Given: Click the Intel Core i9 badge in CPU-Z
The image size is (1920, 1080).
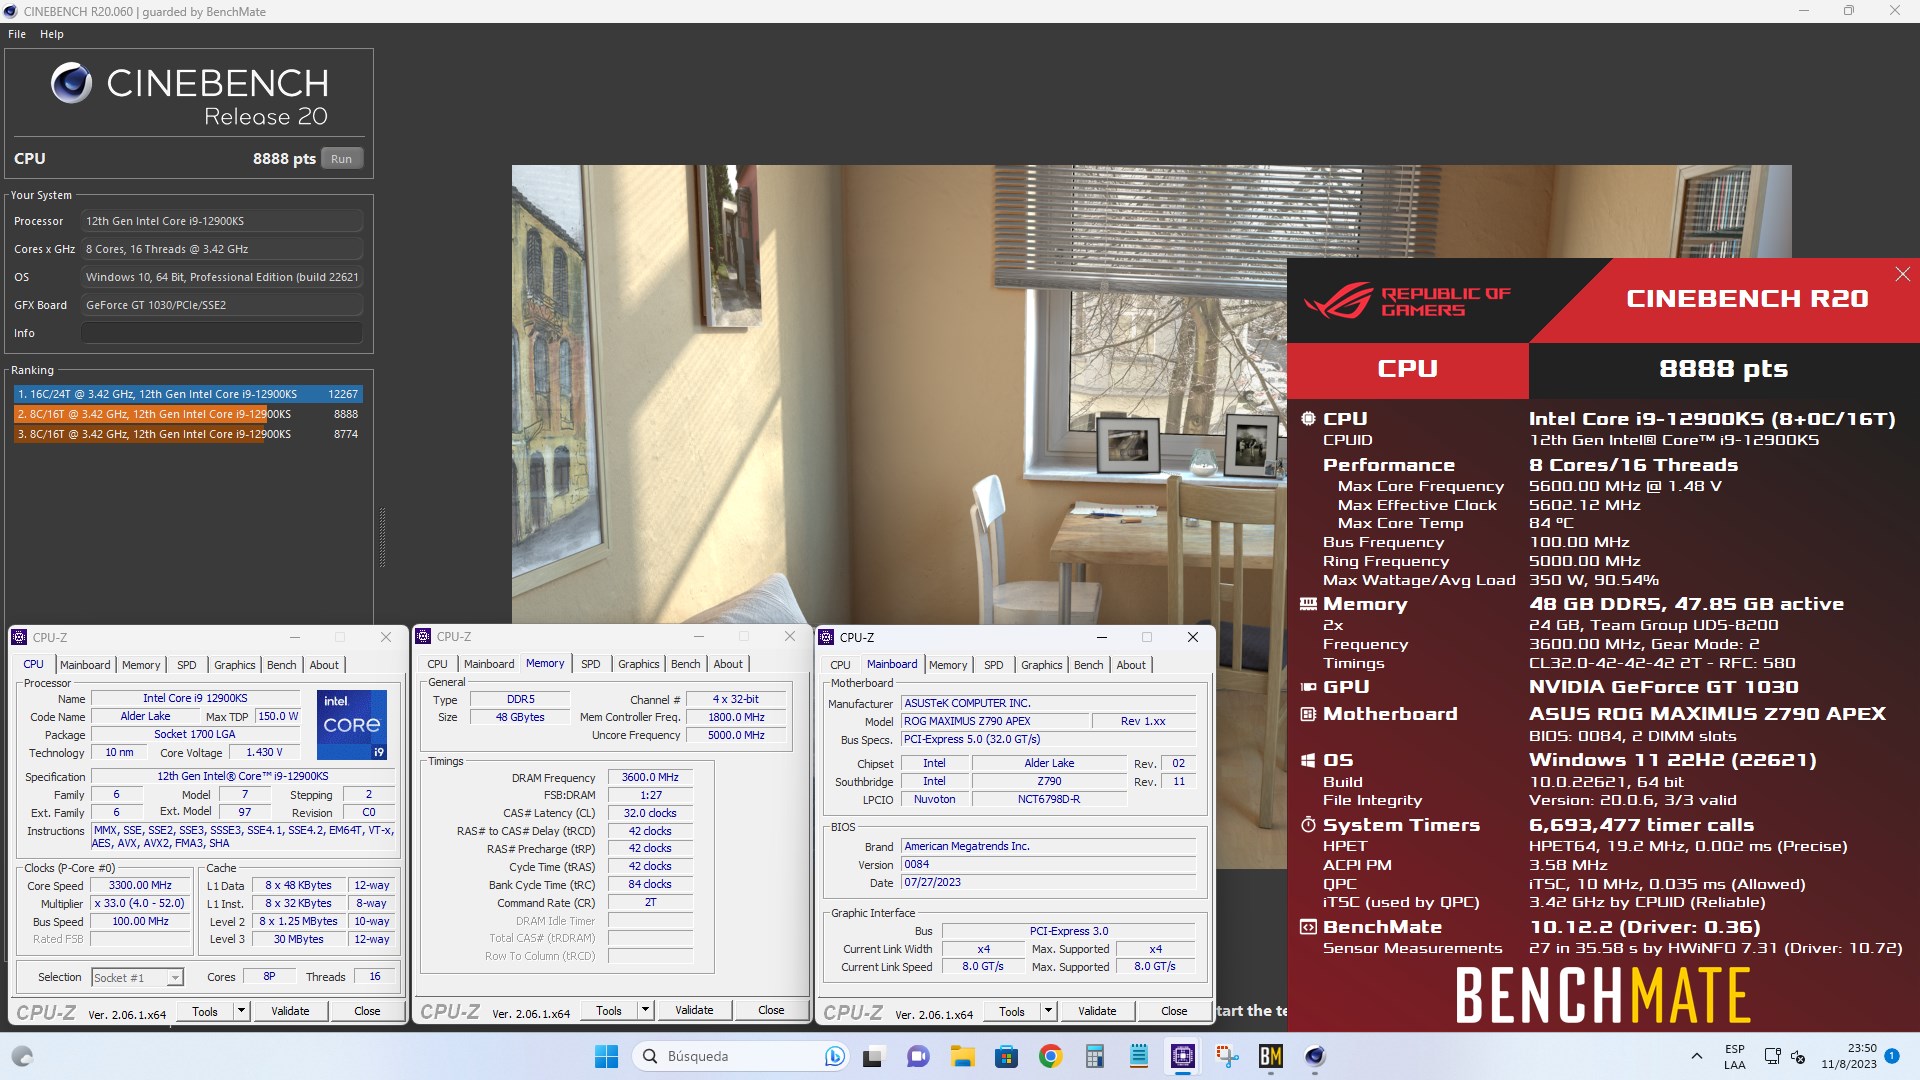Looking at the screenshot, I should click(x=352, y=724).
